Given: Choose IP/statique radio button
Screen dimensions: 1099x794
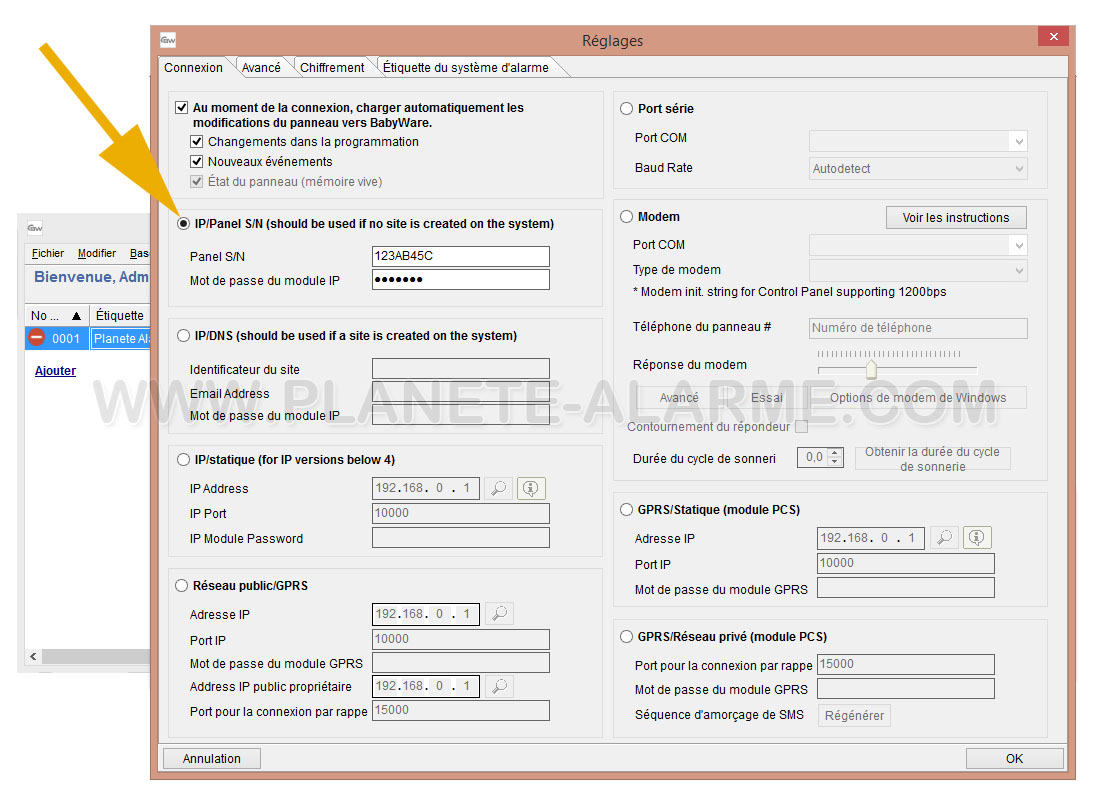Looking at the screenshot, I should pos(184,460).
